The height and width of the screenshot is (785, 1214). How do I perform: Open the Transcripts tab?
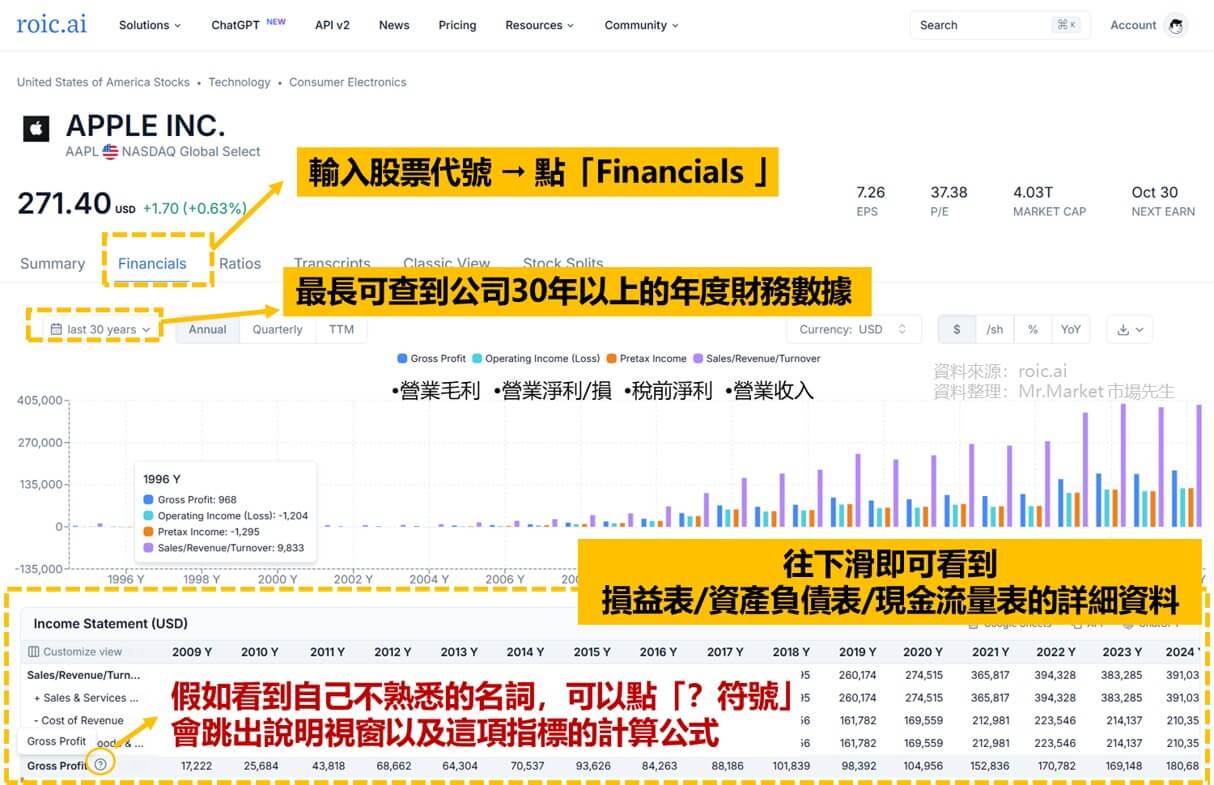pyautogui.click(x=332, y=263)
